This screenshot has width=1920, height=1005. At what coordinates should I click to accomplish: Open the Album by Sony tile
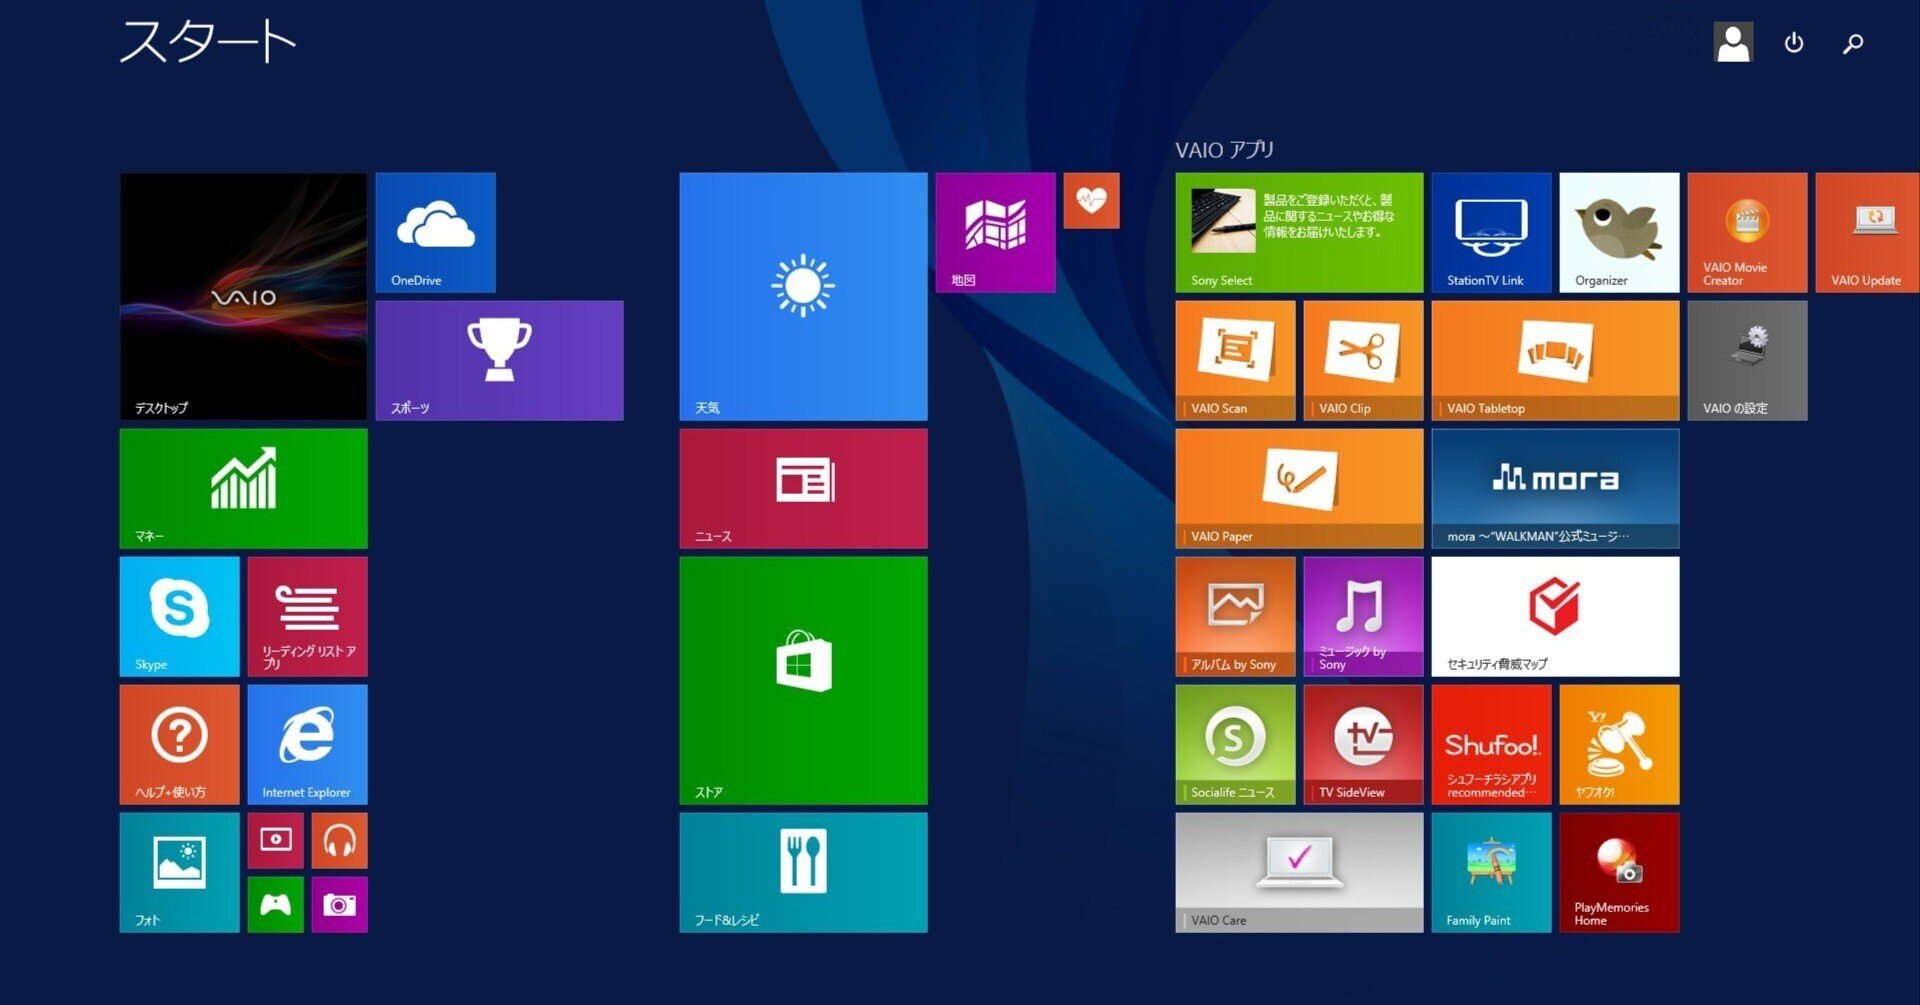click(x=1235, y=616)
